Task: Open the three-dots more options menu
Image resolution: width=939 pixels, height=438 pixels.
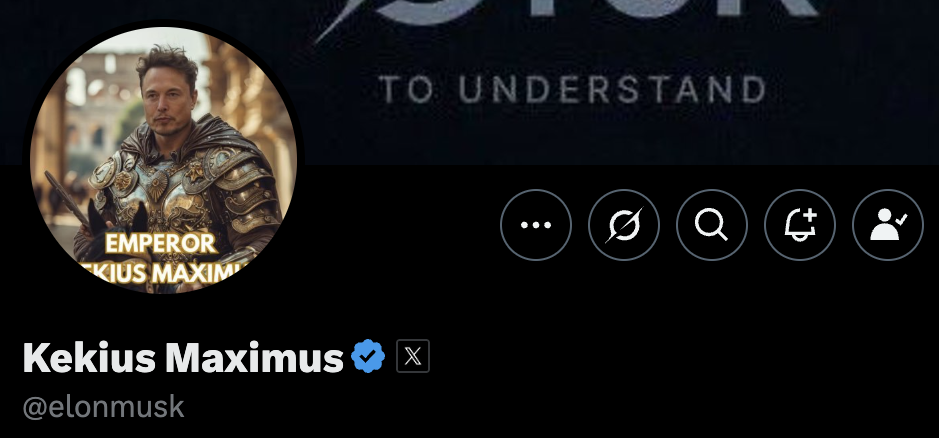Action: 536,225
